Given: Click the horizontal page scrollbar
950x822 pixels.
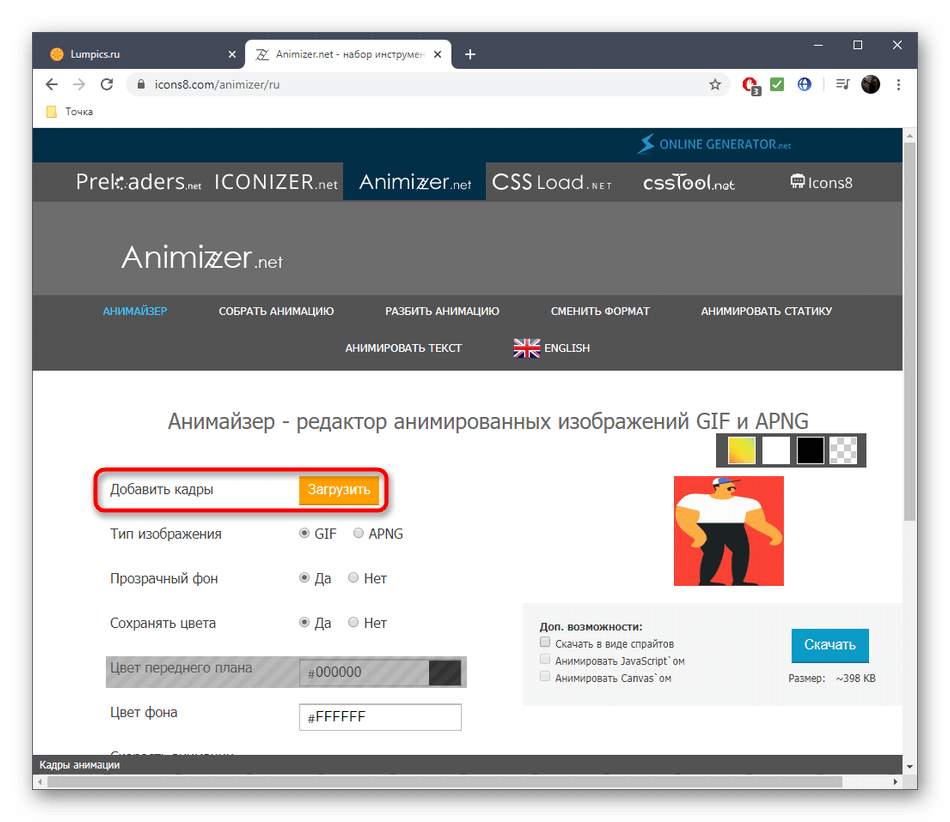Looking at the screenshot, I should point(445,782).
